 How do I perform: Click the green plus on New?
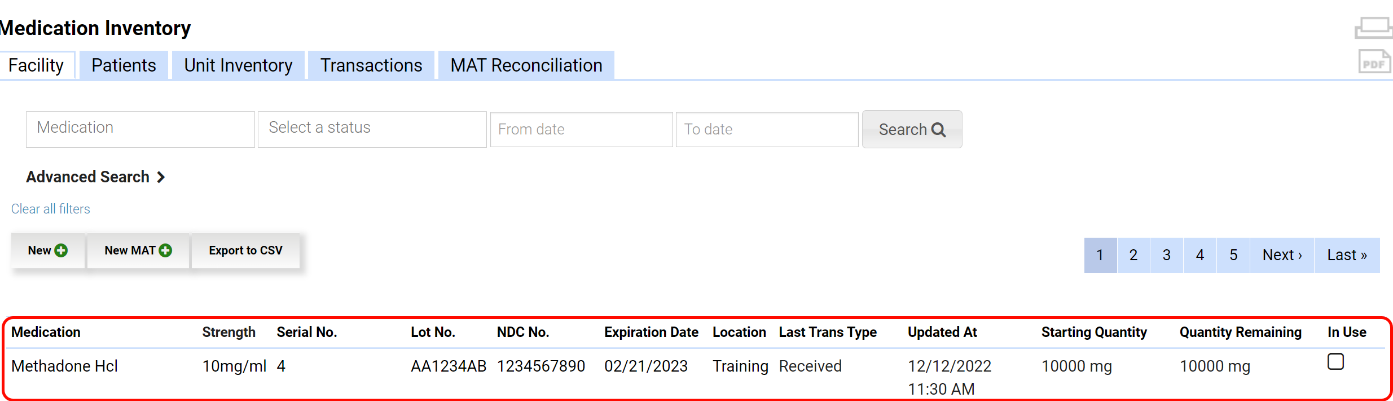(61, 251)
